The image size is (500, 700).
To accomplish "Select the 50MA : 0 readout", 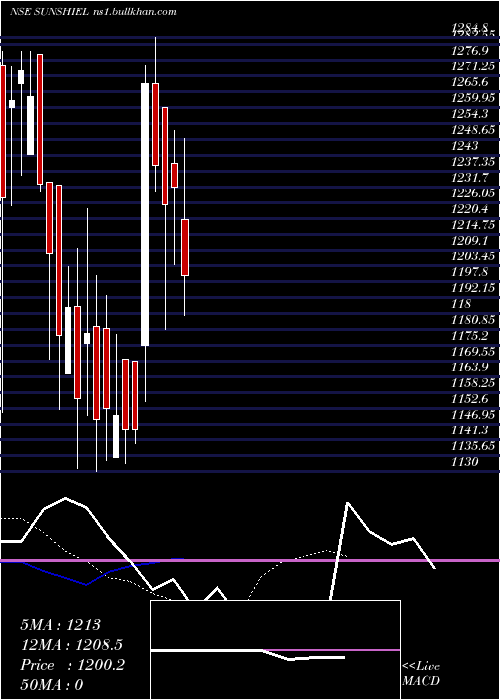I will [52, 684].
